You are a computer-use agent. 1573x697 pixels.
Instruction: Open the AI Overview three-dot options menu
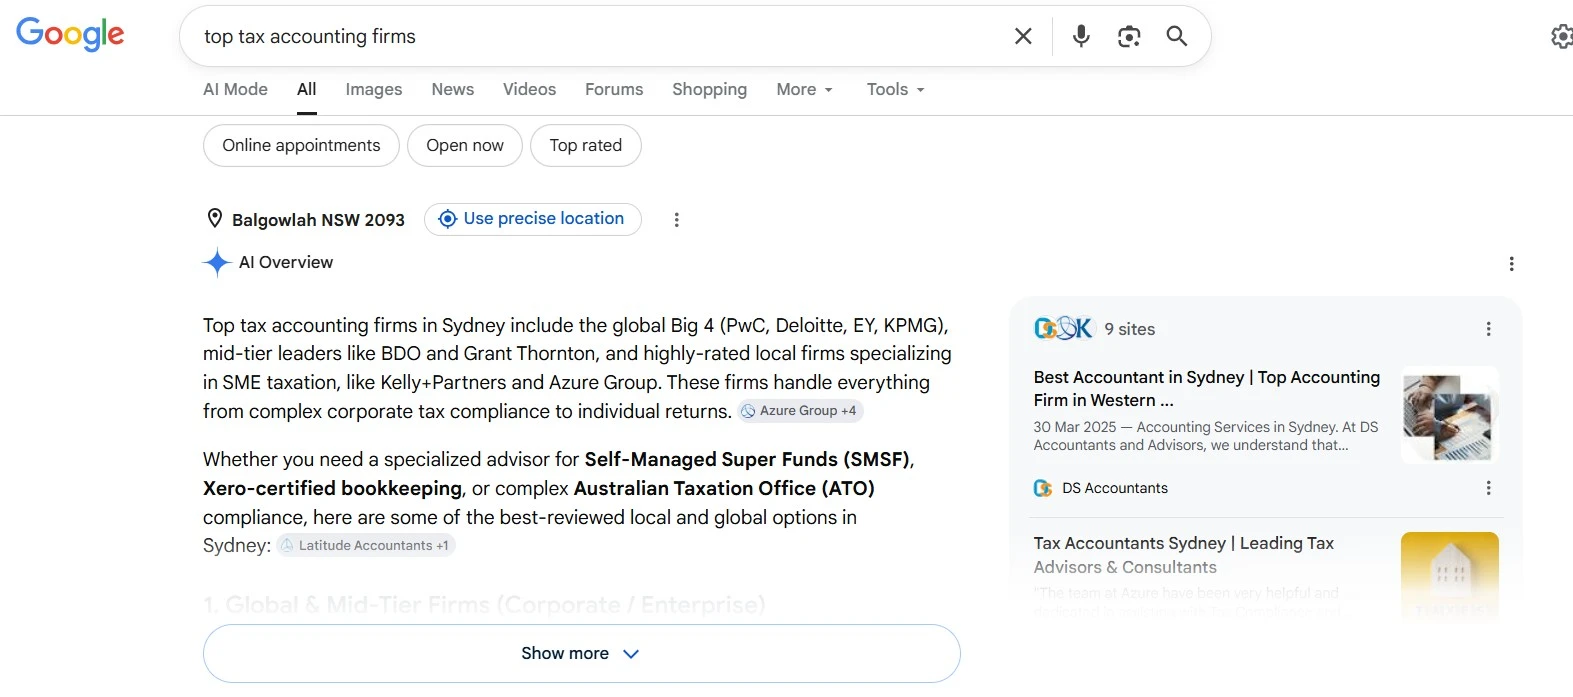tap(1511, 264)
